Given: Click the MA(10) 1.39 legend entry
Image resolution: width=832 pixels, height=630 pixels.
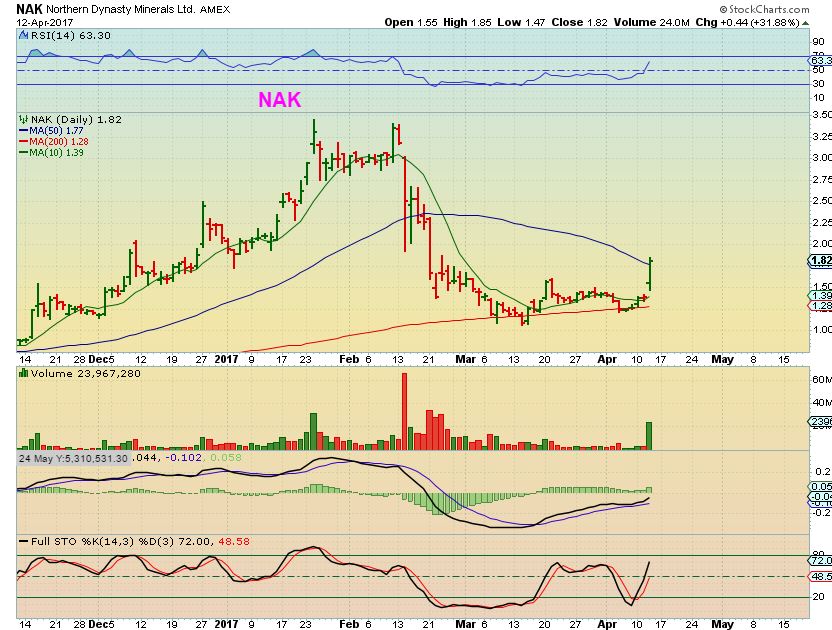Looking at the screenshot, I should (51, 153).
